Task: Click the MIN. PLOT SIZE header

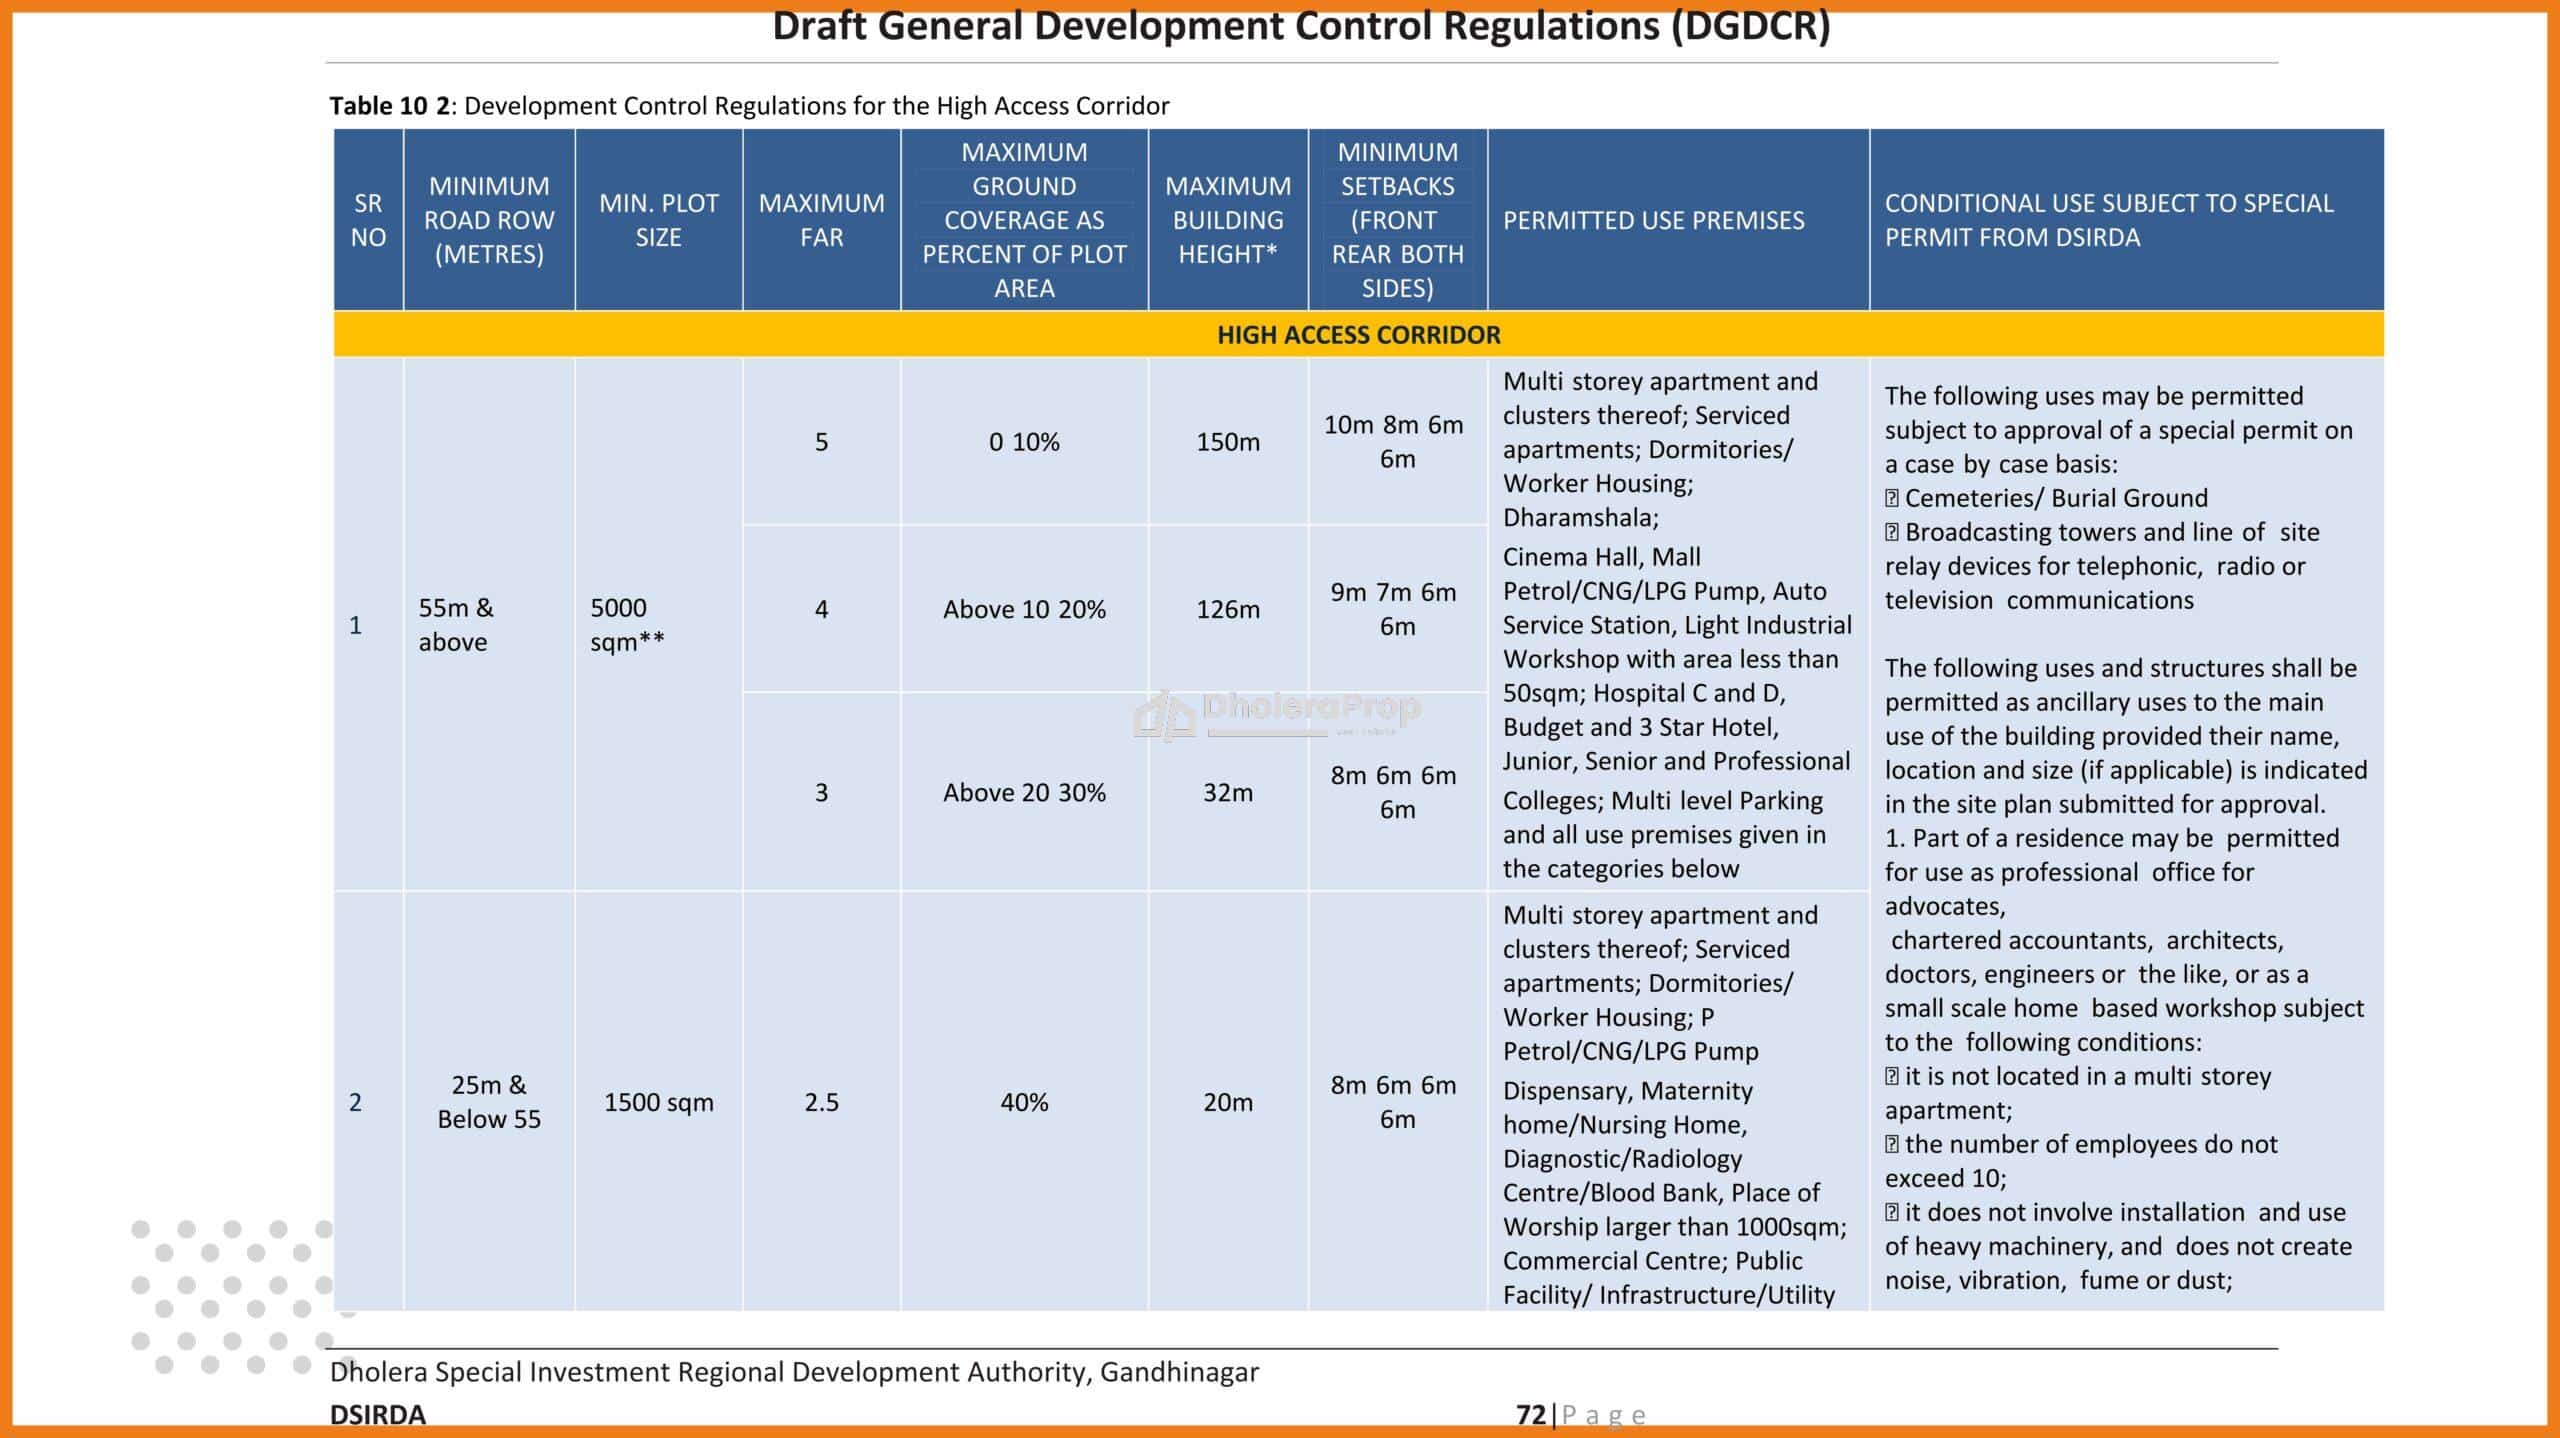Action: click(x=658, y=220)
